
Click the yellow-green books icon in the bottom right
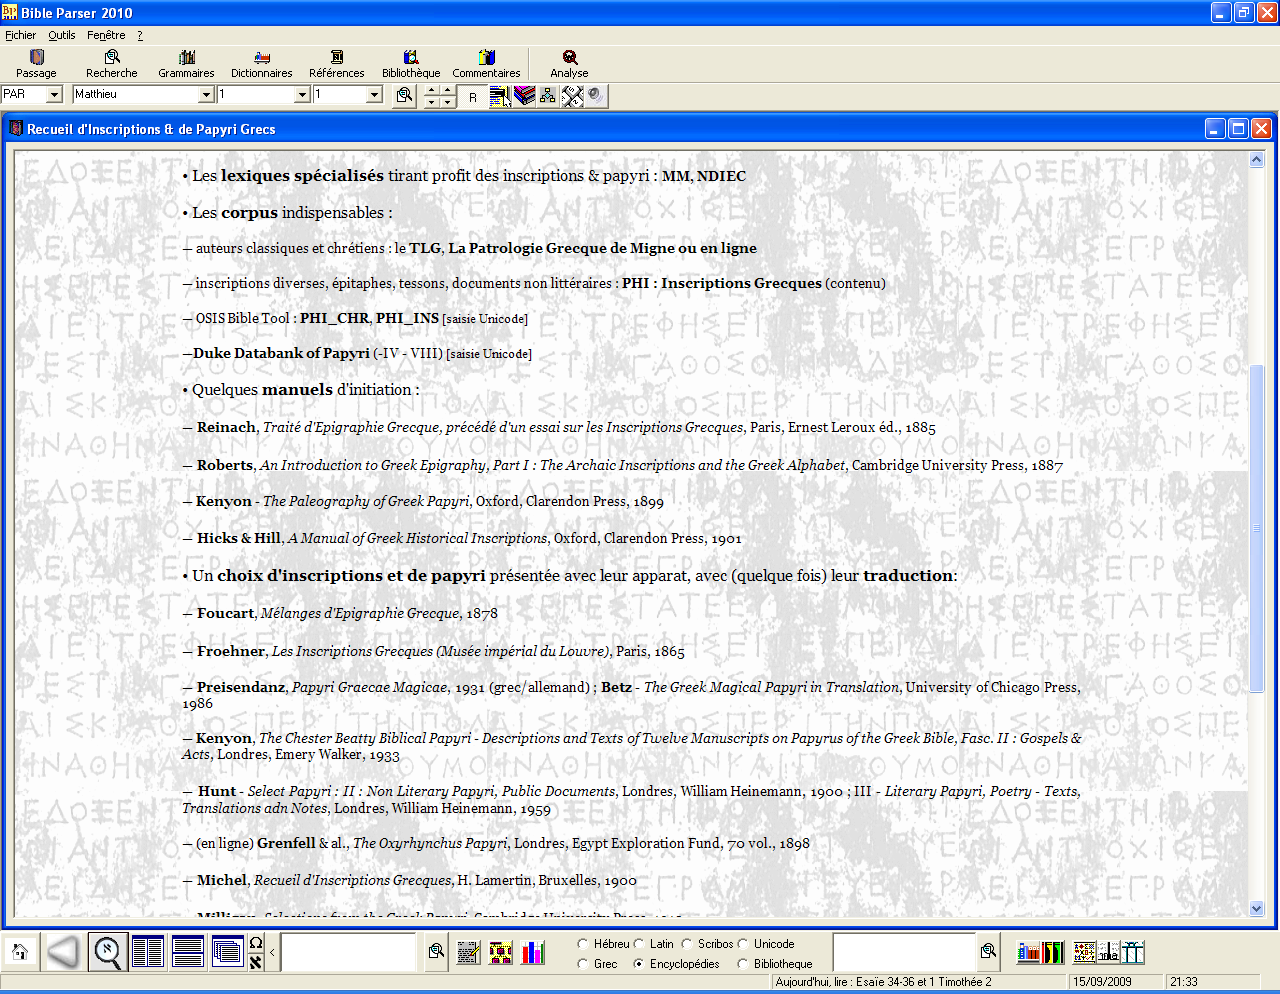pyautogui.click(x=1054, y=952)
